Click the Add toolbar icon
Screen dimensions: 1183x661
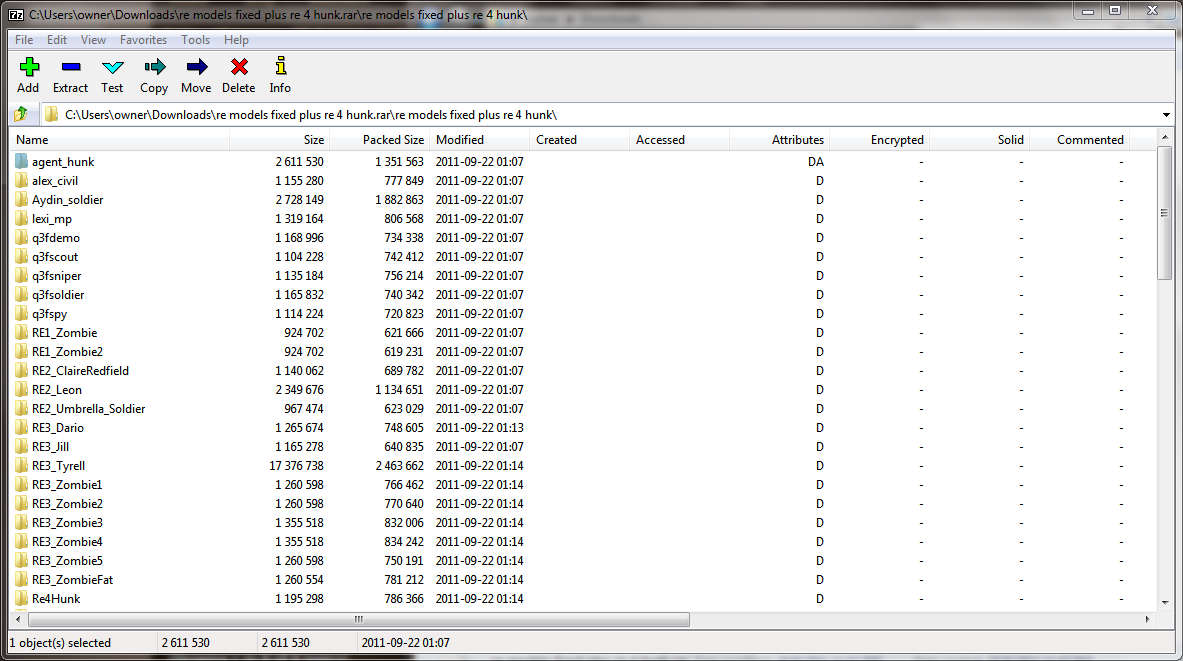point(29,67)
